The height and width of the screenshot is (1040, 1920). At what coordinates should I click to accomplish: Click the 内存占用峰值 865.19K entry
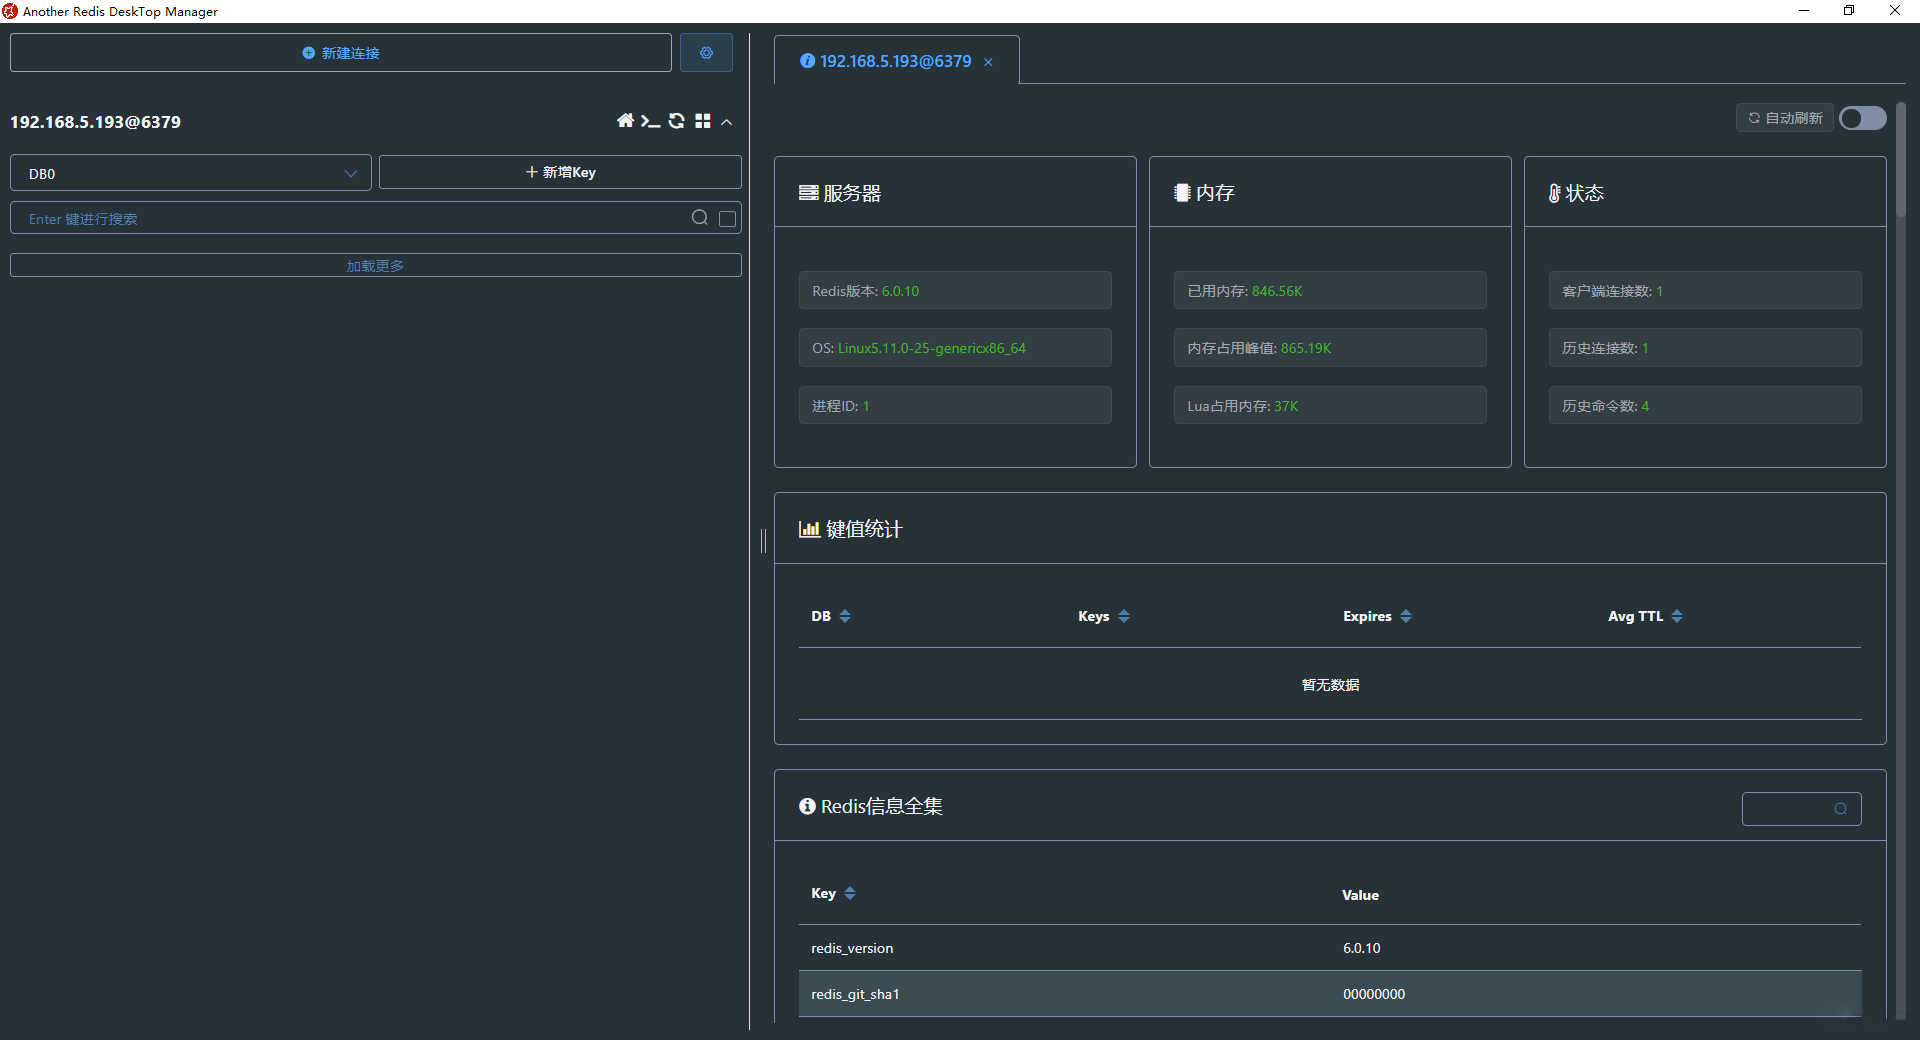(x=1330, y=348)
